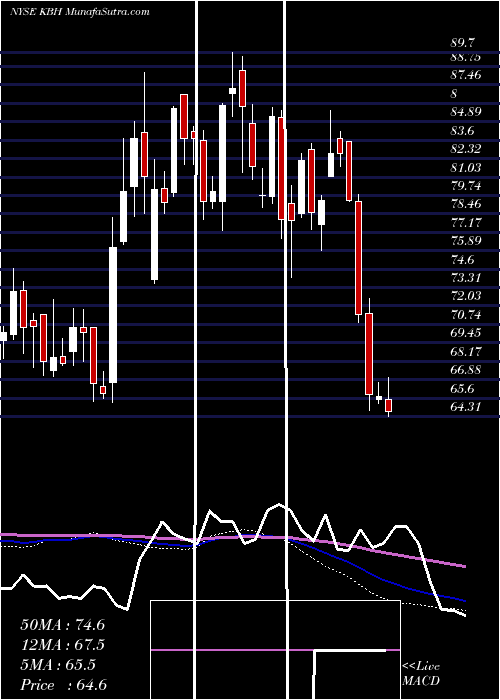Click the 65.6 price level label

point(463,388)
